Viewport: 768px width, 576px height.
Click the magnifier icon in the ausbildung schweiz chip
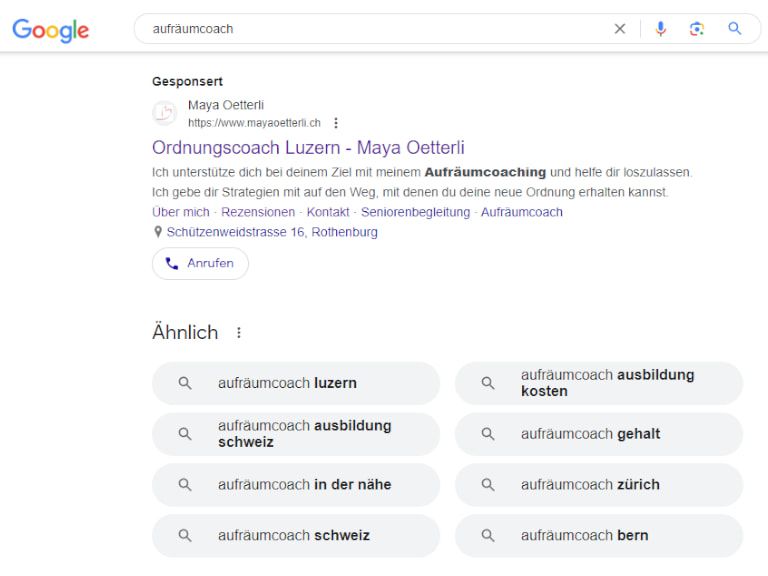pos(185,434)
